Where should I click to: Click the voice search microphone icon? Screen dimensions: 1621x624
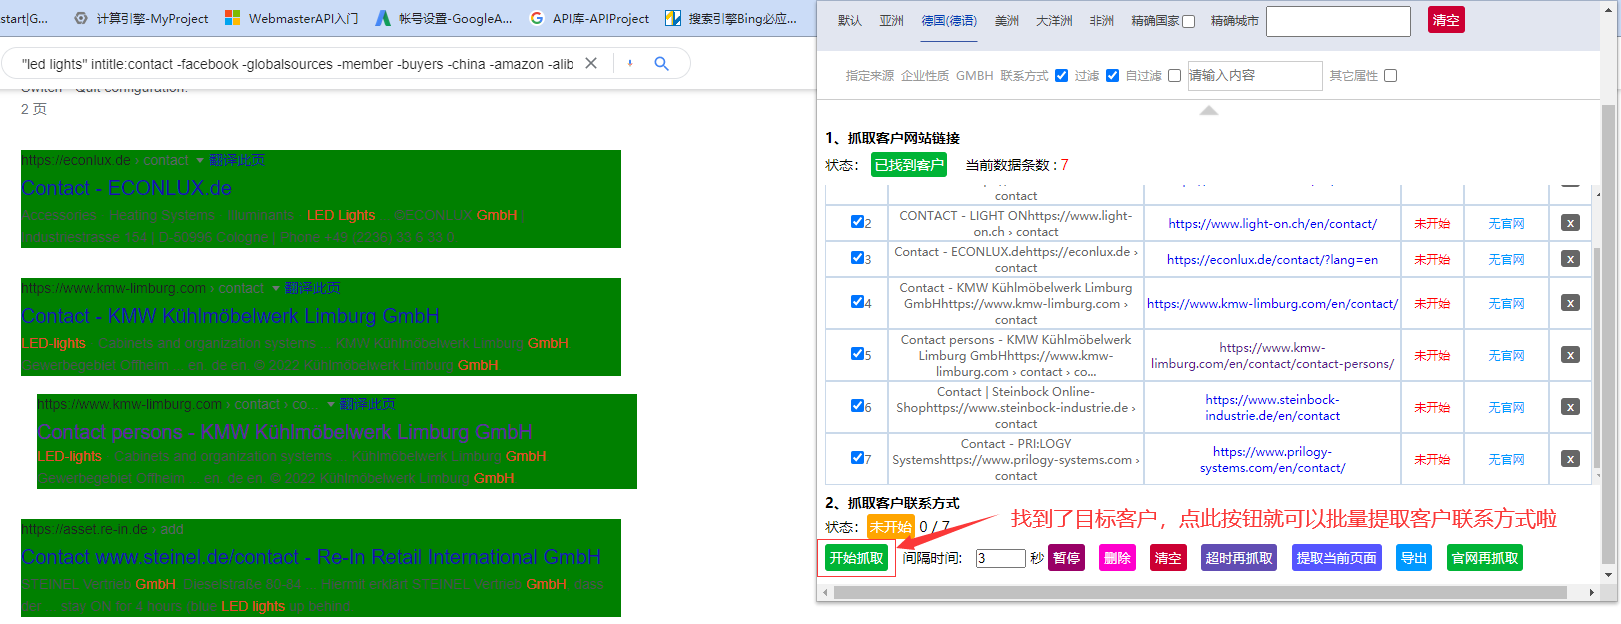point(630,64)
